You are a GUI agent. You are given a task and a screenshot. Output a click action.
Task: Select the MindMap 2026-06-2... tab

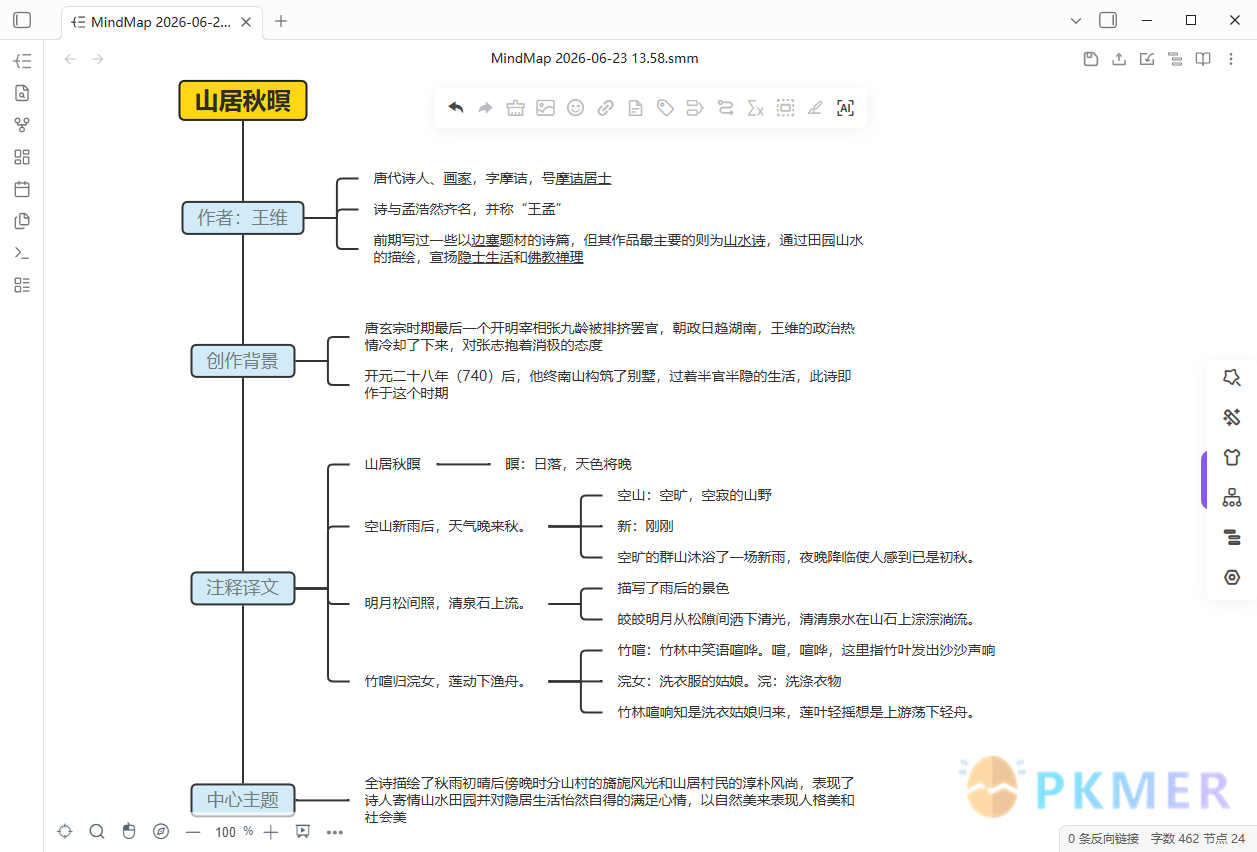pos(161,21)
